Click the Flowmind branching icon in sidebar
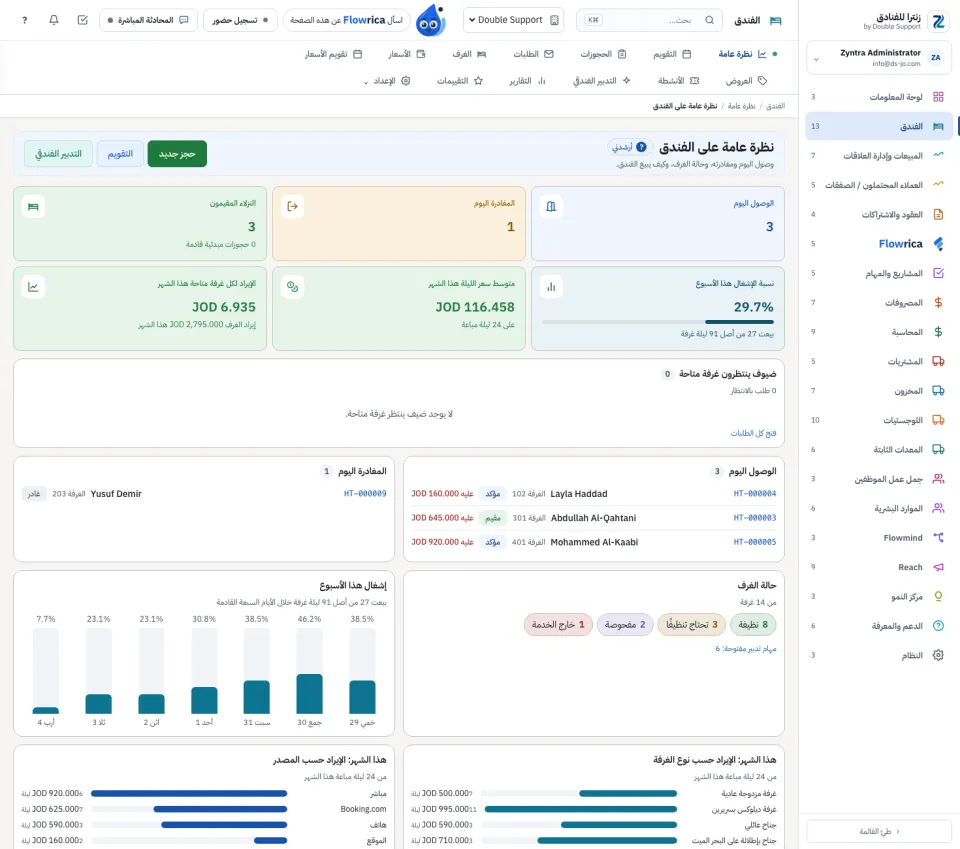The height and width of the screenshot is (849, 960). (938, 537)
